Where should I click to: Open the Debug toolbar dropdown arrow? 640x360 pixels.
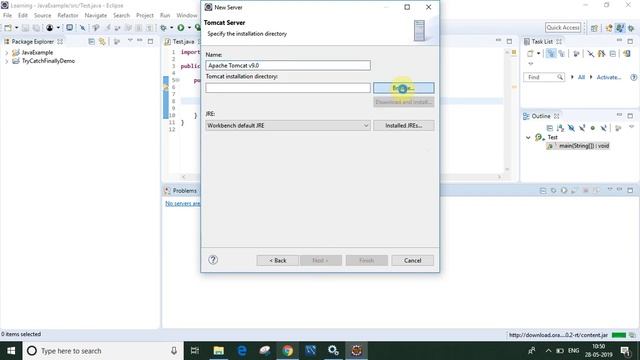point(171,28)
